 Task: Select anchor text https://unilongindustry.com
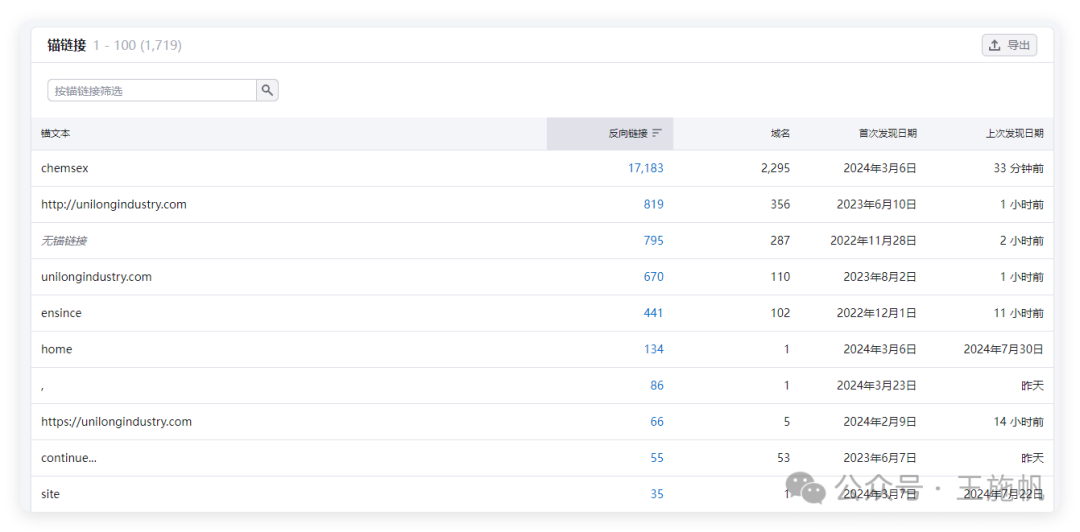pos(116,422)
